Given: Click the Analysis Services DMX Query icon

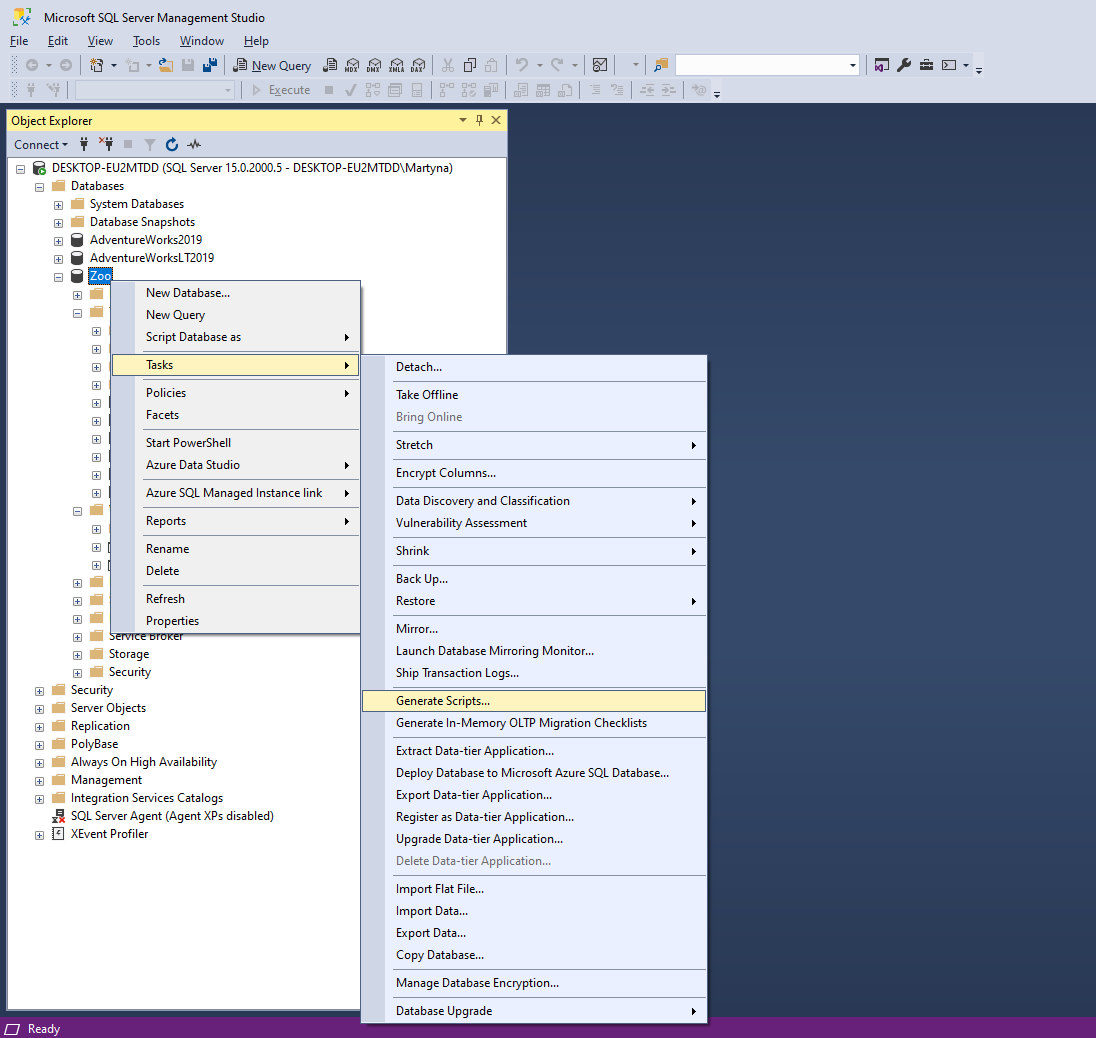Looking at the screenshot, I should pos(374,65).
